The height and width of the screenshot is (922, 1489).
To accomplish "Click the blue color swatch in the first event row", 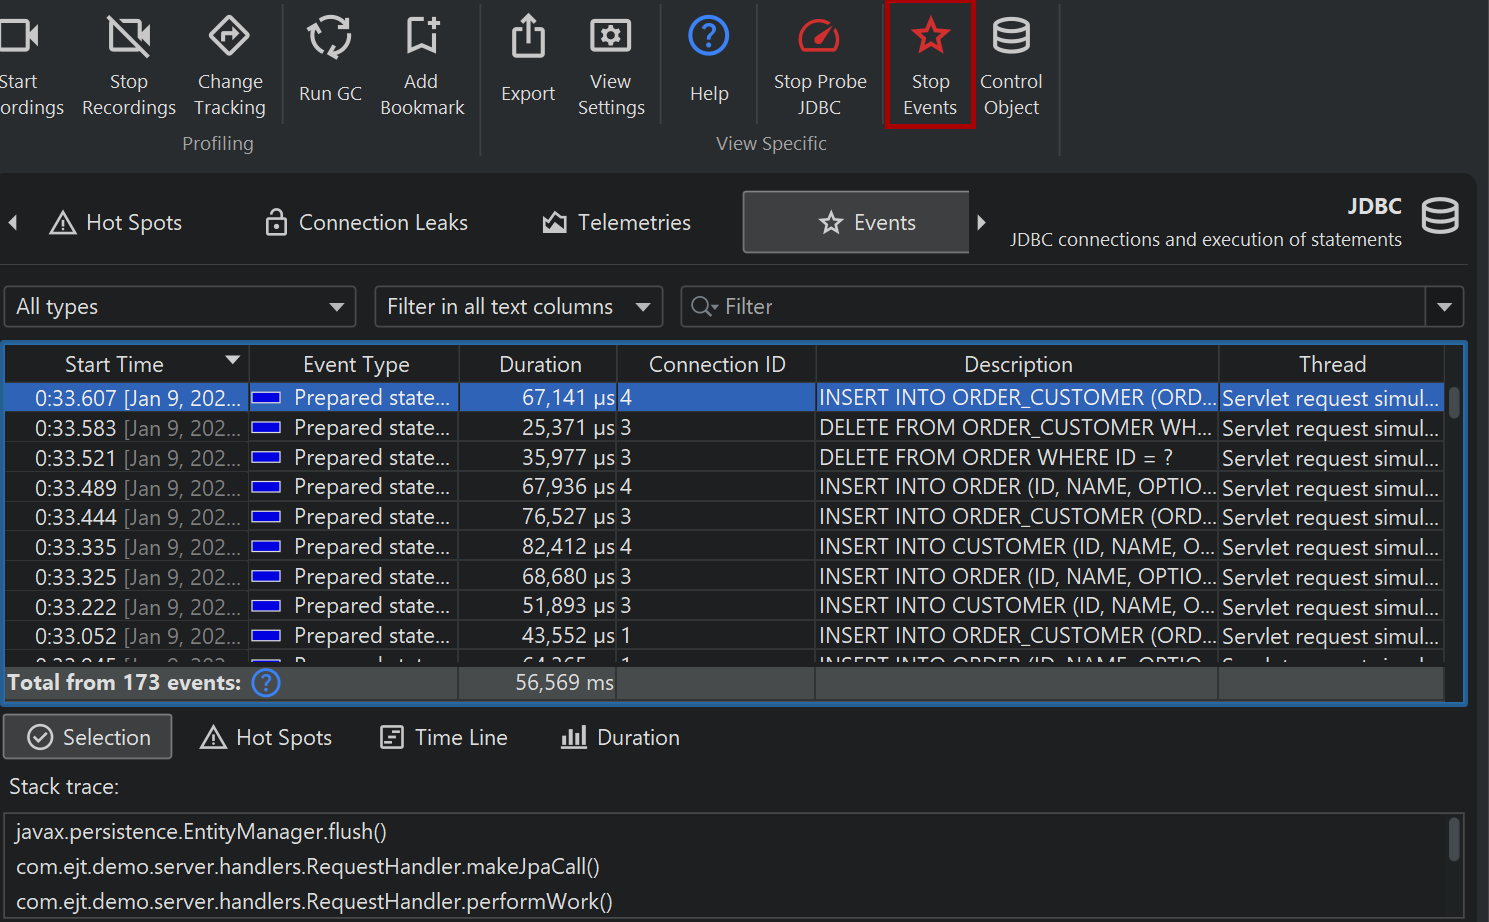I will click(x=266, y=398).
